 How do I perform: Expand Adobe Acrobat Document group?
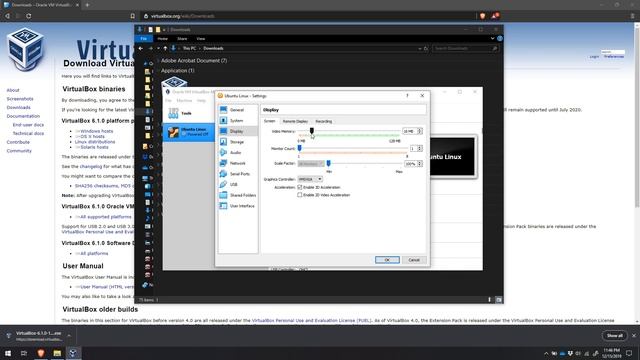[158, 61]
